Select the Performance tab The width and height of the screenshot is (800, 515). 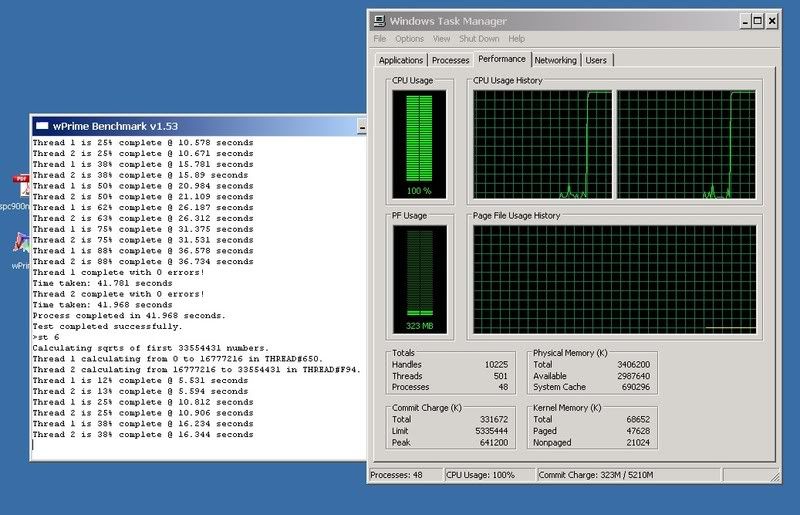(x=502, y=59)
